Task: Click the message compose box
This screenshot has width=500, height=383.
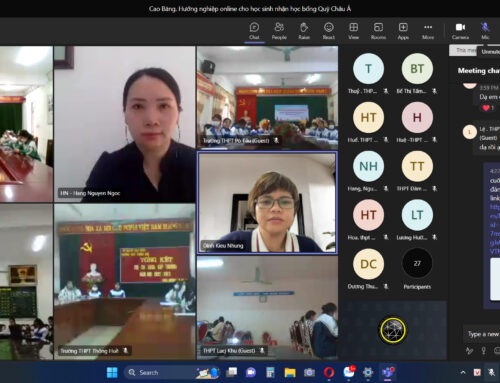Action: (x=482, y=334)
